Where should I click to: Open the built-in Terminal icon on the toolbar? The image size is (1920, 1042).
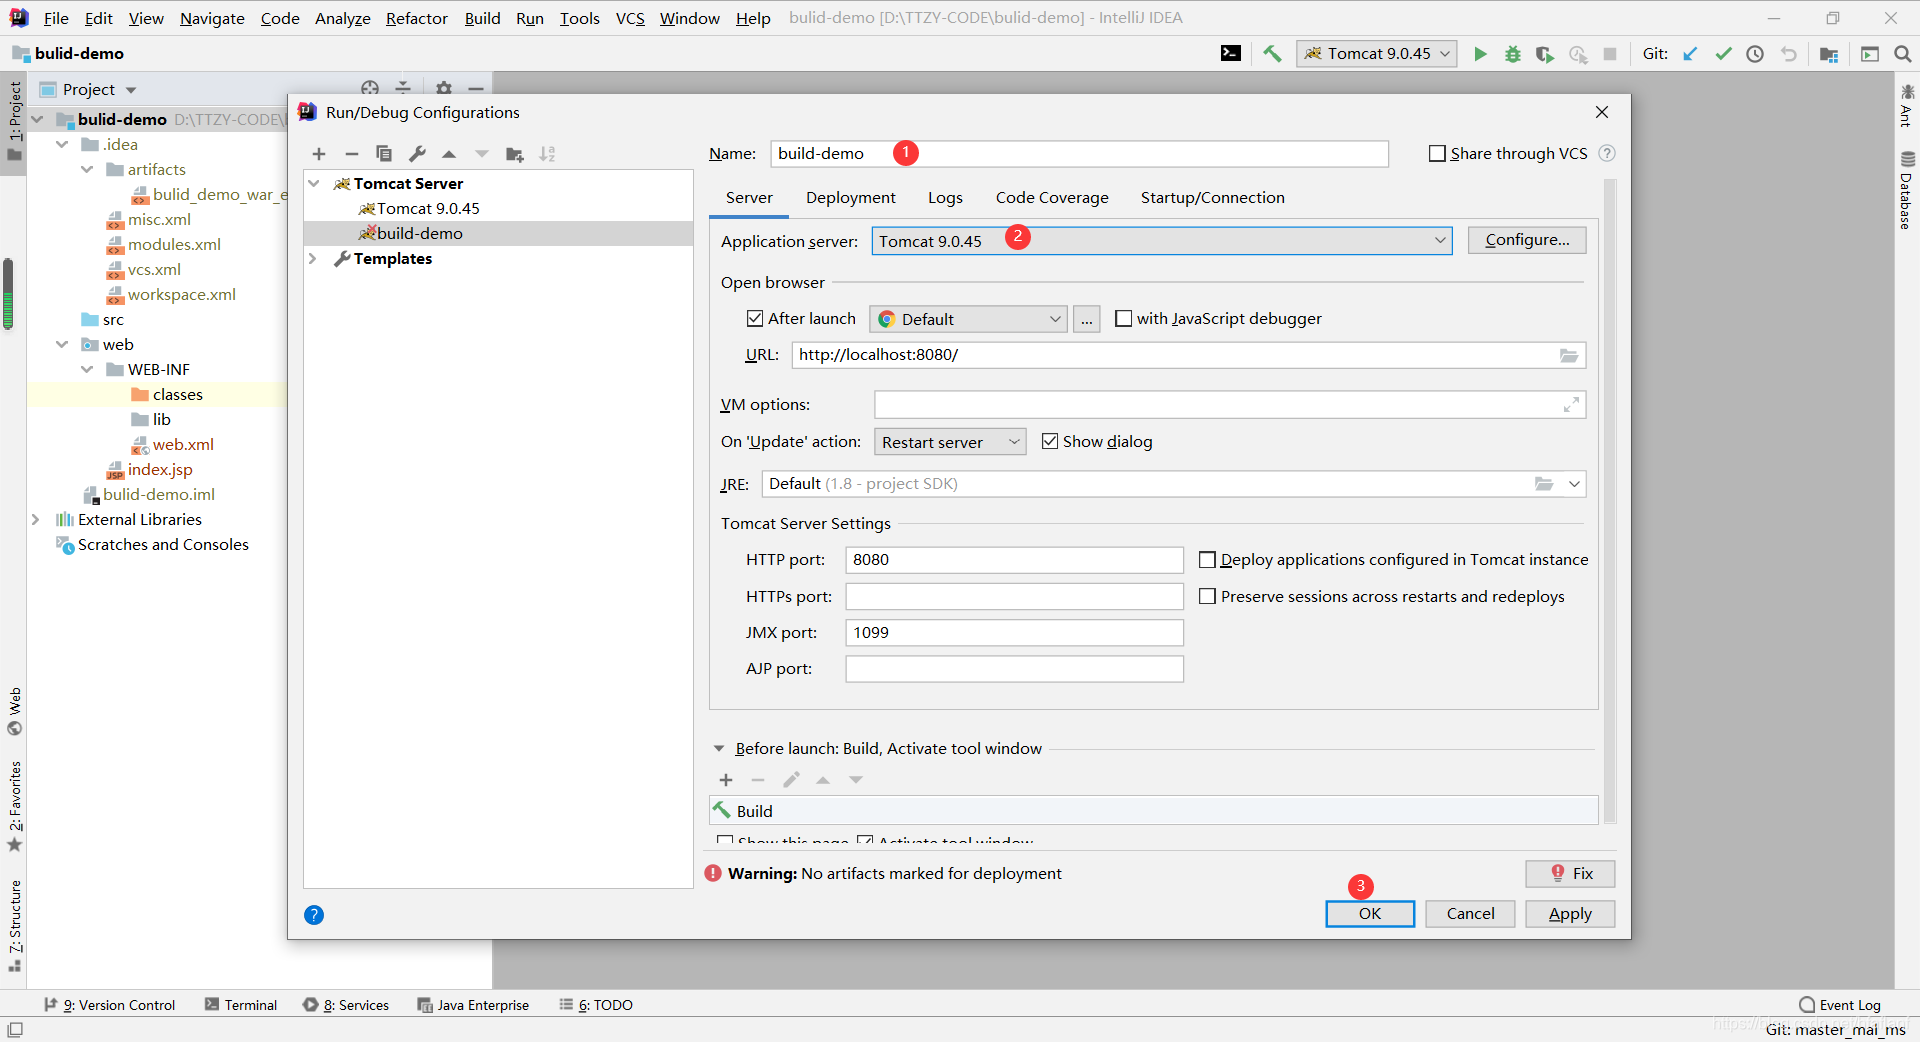point(1231,53)
